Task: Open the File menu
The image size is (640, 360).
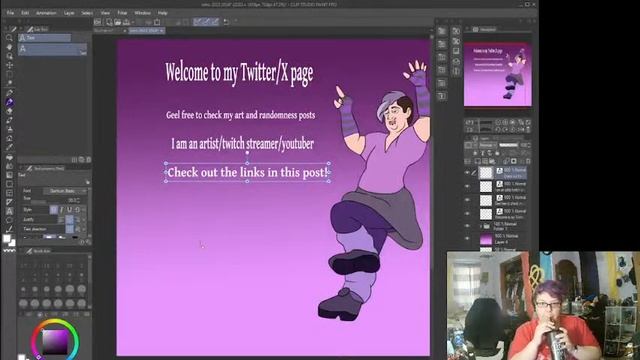Action: coord(10,13)
